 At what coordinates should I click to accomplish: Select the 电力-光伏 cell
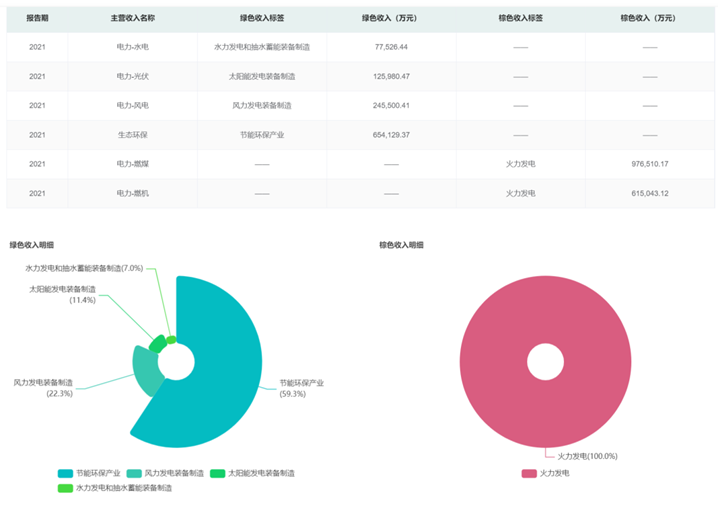[x=132, y=76]
